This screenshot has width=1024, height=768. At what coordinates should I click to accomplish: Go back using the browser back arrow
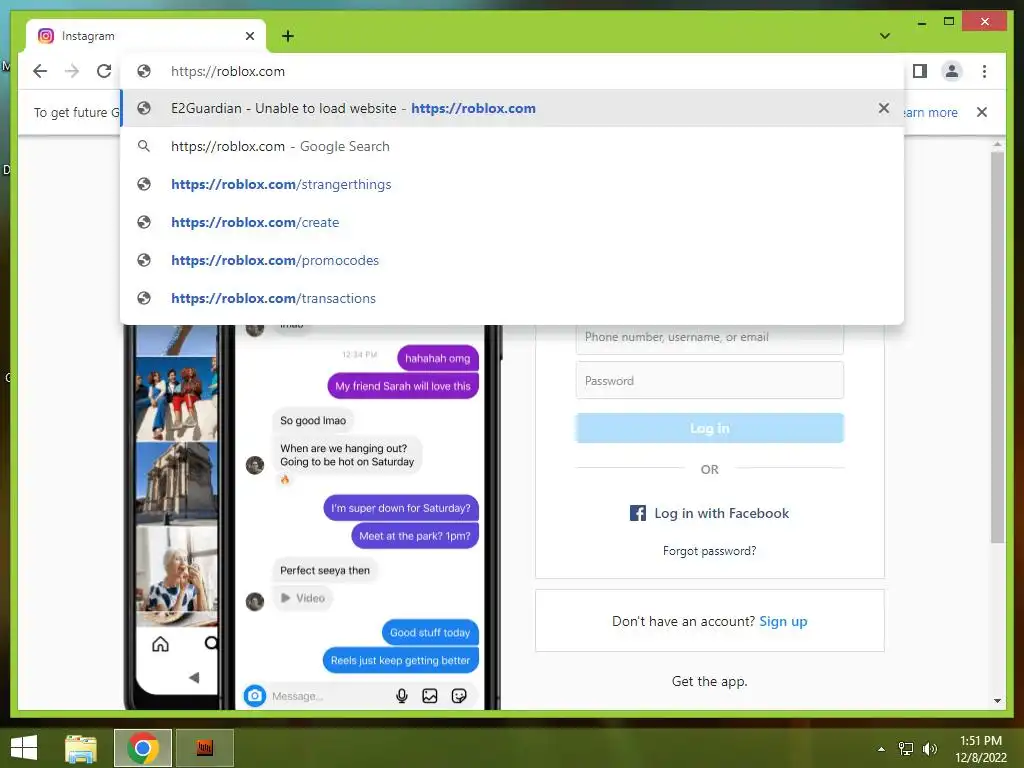click(x=40, y=71)
